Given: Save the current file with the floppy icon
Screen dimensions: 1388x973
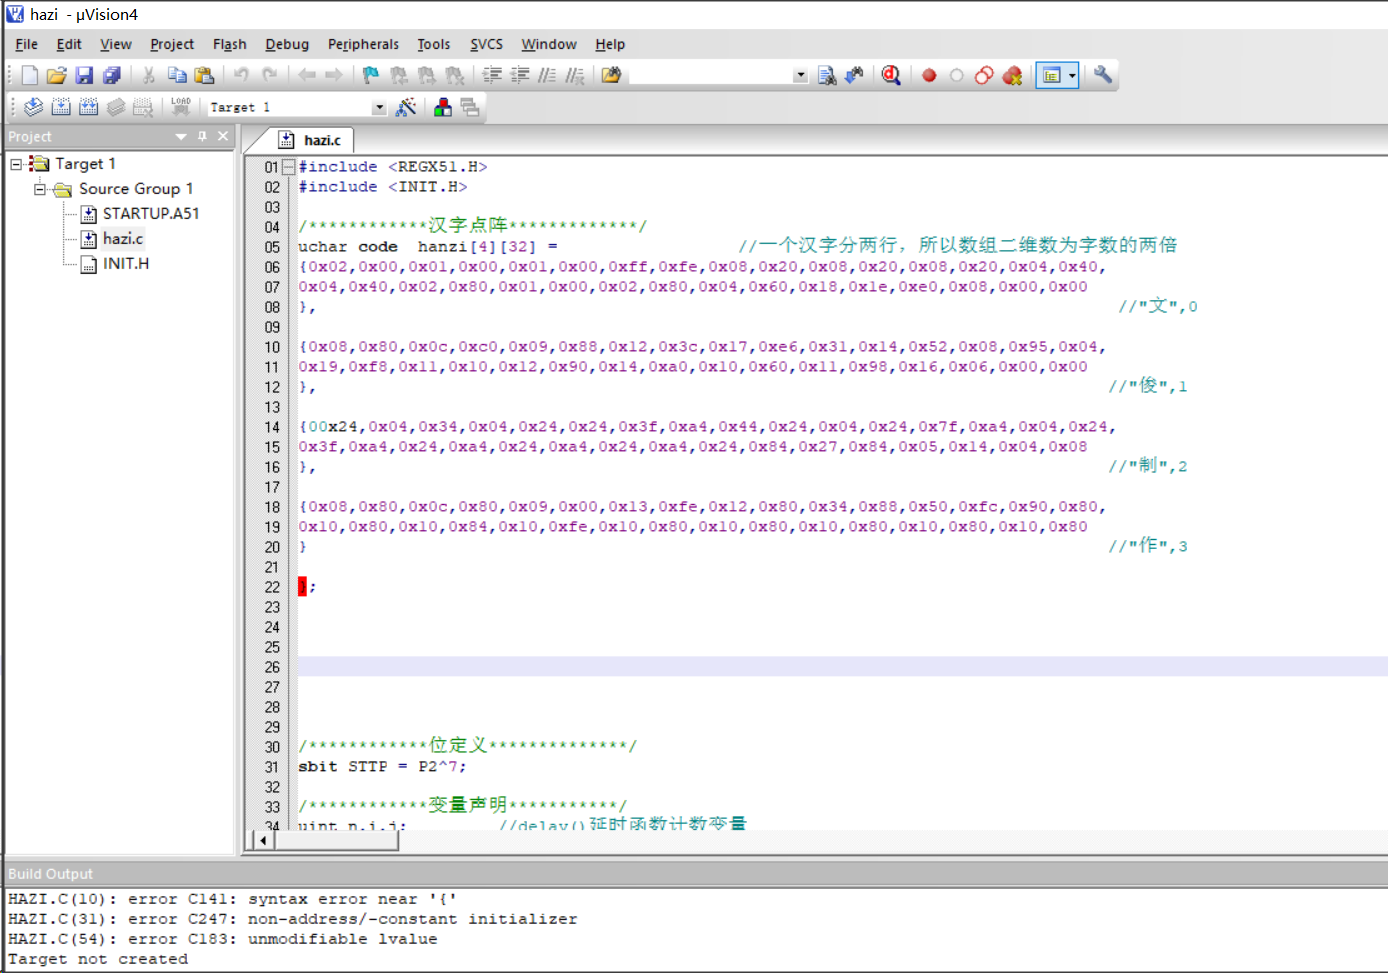Looking at the screenshot, I should point(84,75).
